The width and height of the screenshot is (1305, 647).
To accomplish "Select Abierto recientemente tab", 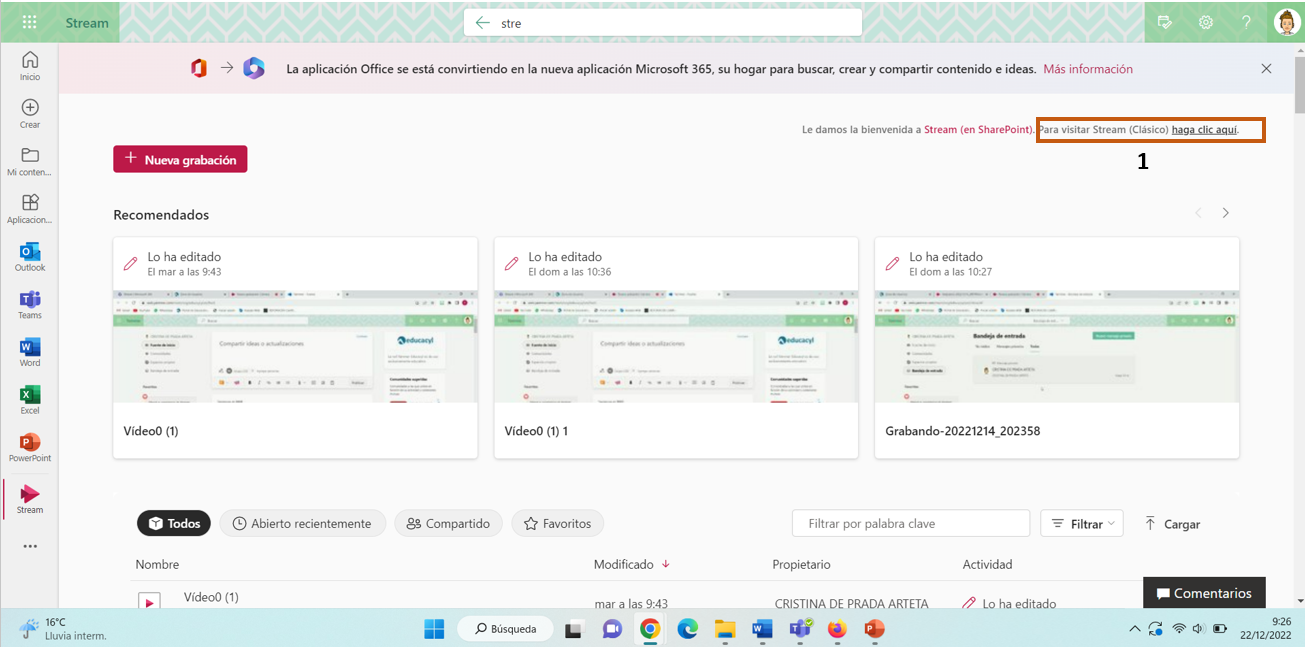I will [303, 523].
